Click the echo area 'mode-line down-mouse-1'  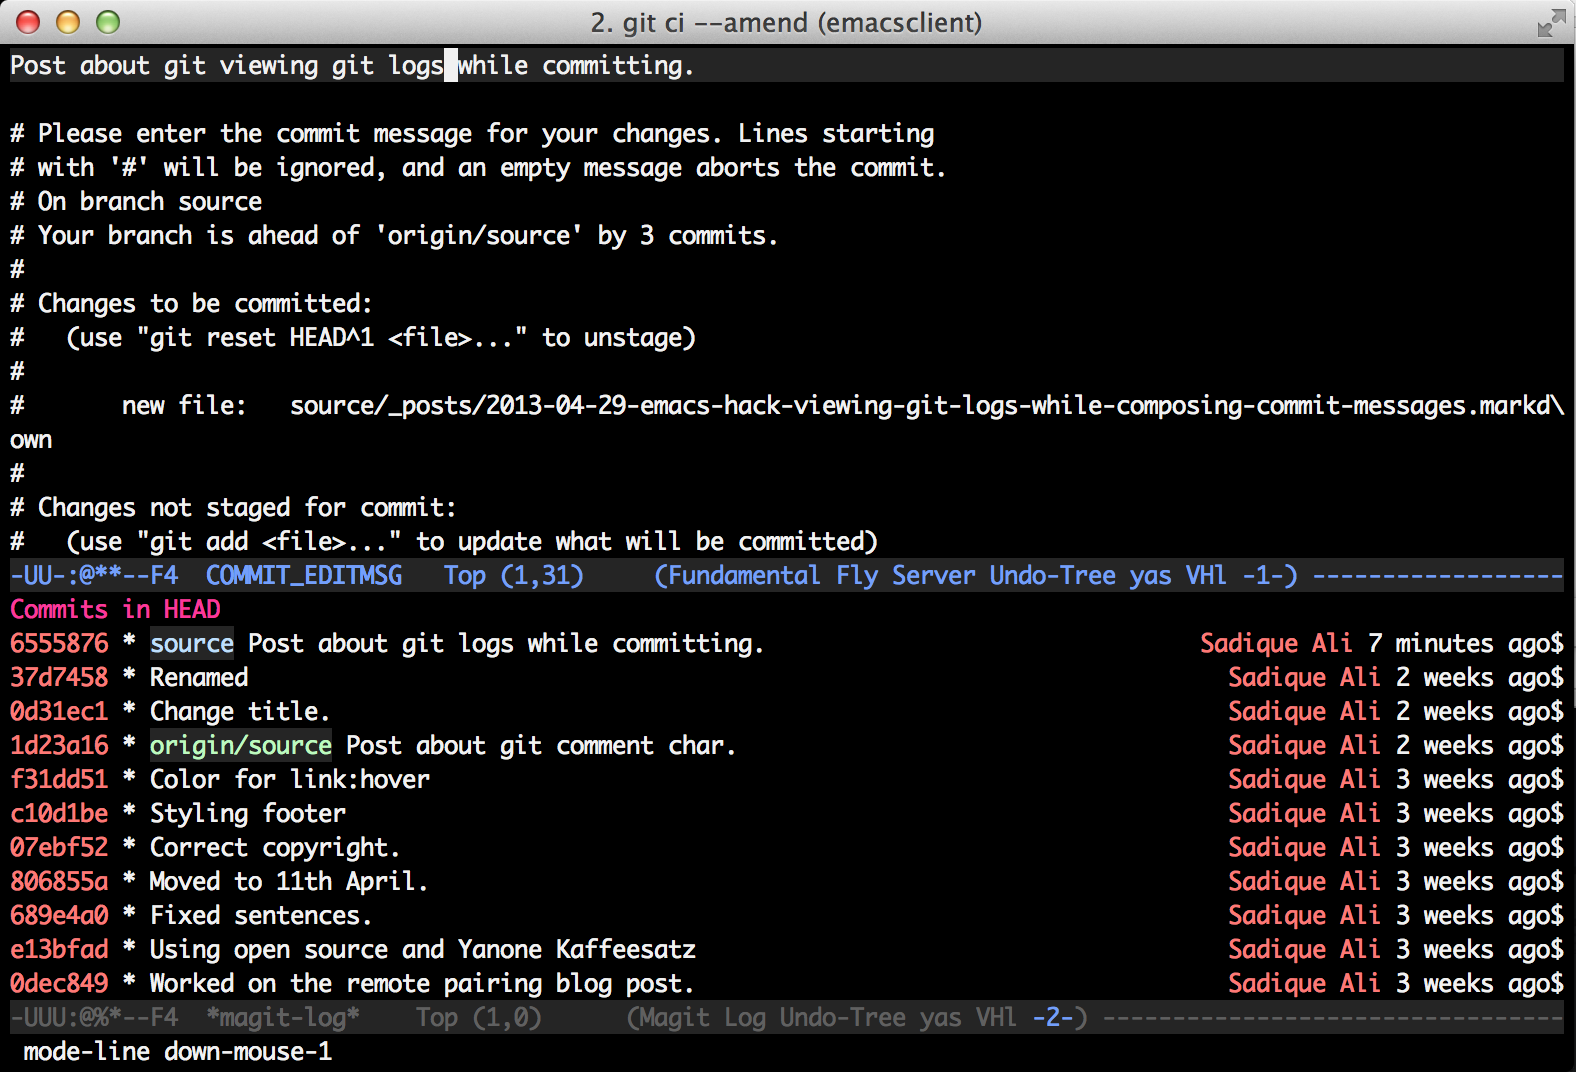178,1051
